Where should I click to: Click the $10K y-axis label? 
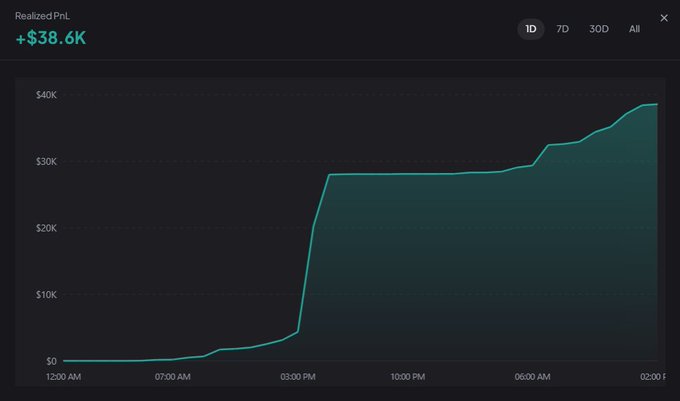[x=46, y=295]
